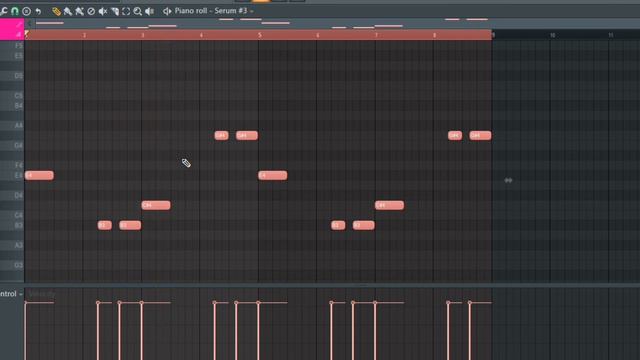Click the A4 piano key

(12, 125)
